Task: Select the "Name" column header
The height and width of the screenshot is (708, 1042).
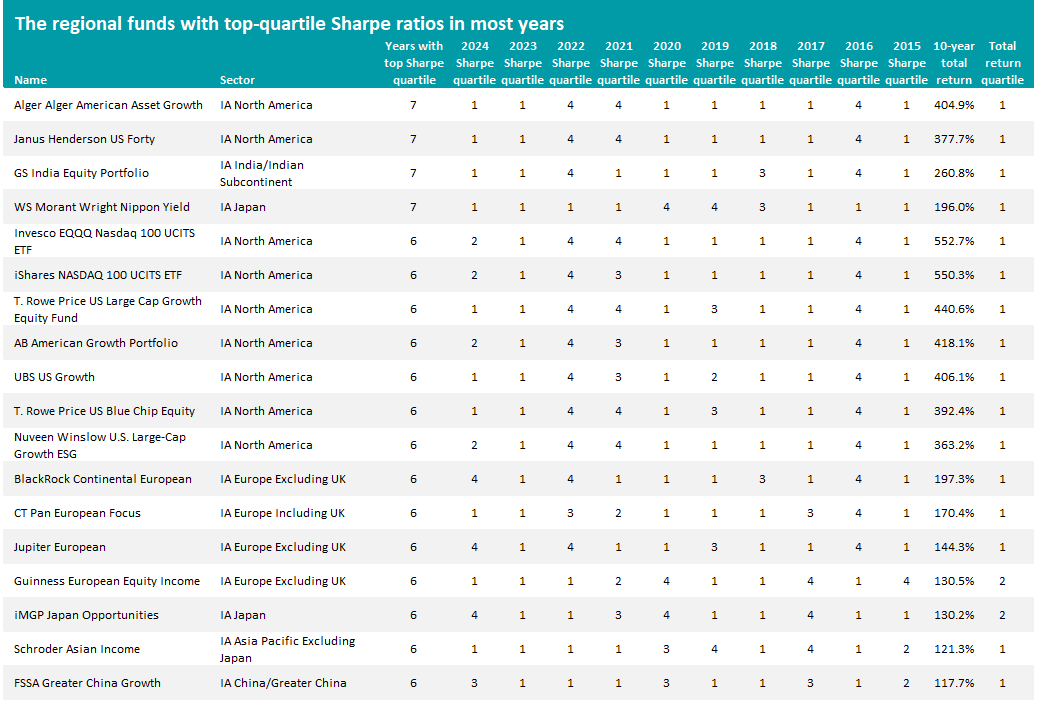Action: [31, 80]
